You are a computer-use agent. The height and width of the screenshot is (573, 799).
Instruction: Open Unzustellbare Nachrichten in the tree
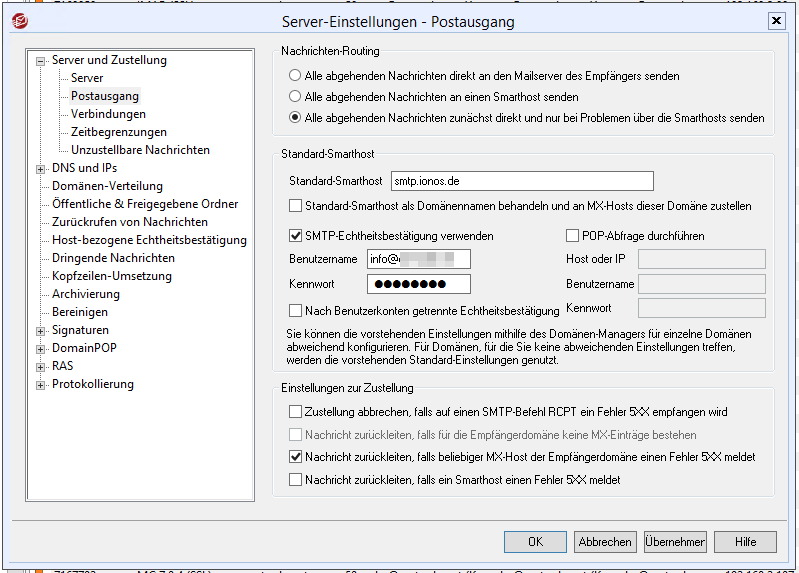140,150
